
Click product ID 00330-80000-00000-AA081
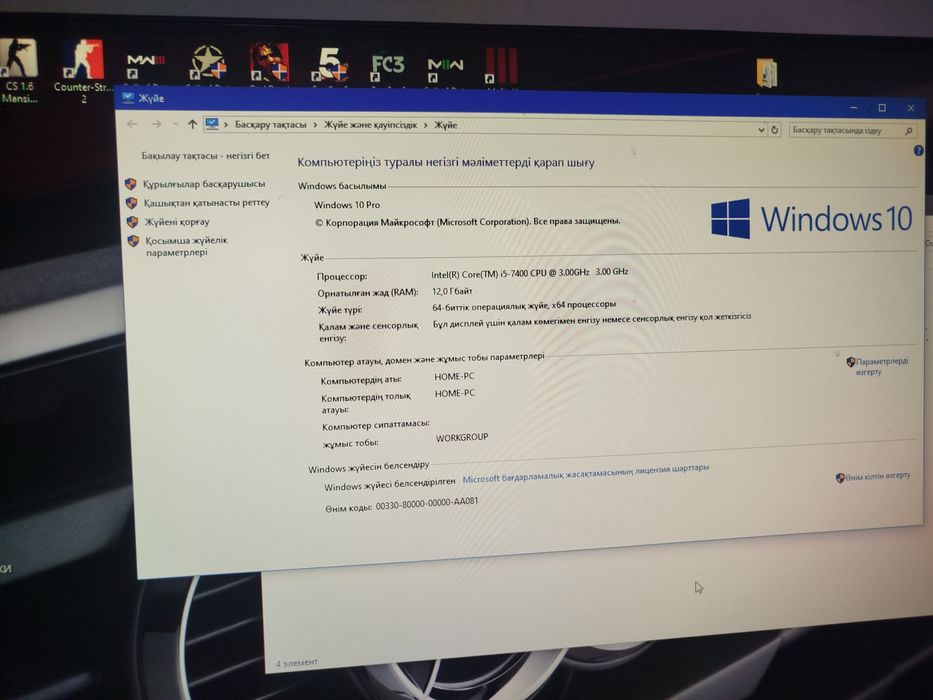point(427,504)
